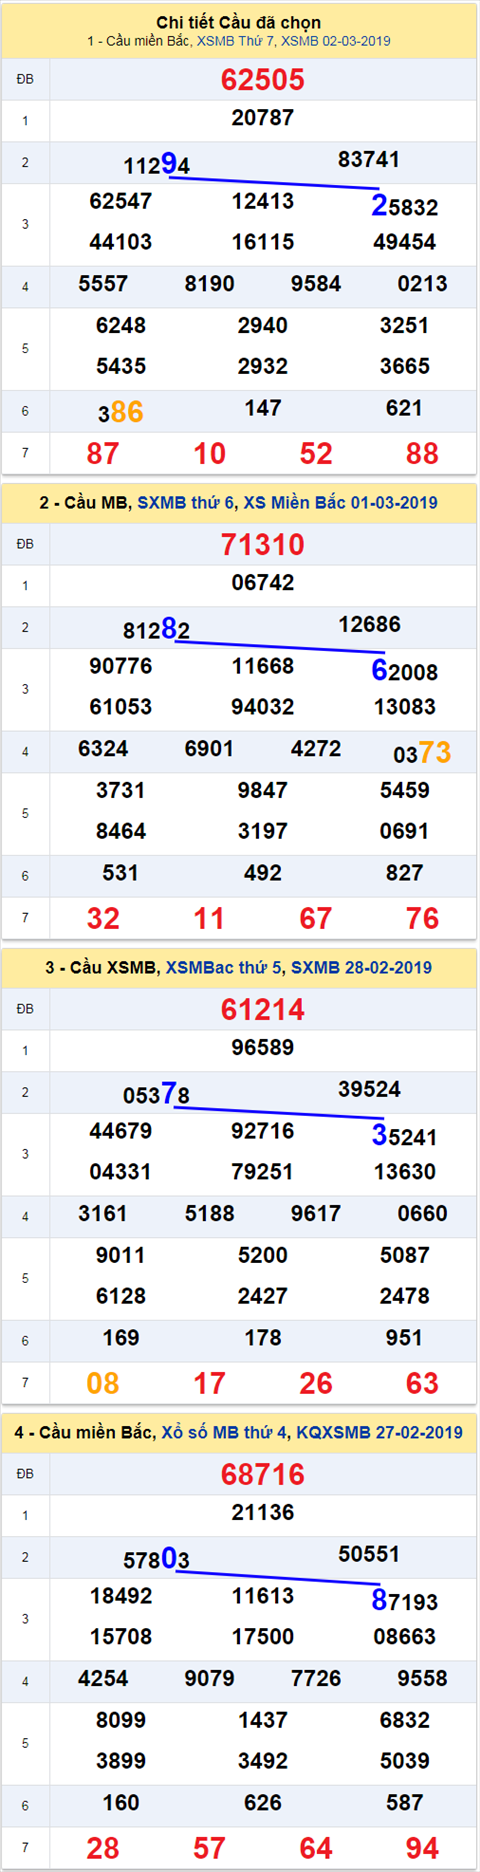Click the number 62547
This screenshot has width=480, height=1872.
tap(121, 201)
